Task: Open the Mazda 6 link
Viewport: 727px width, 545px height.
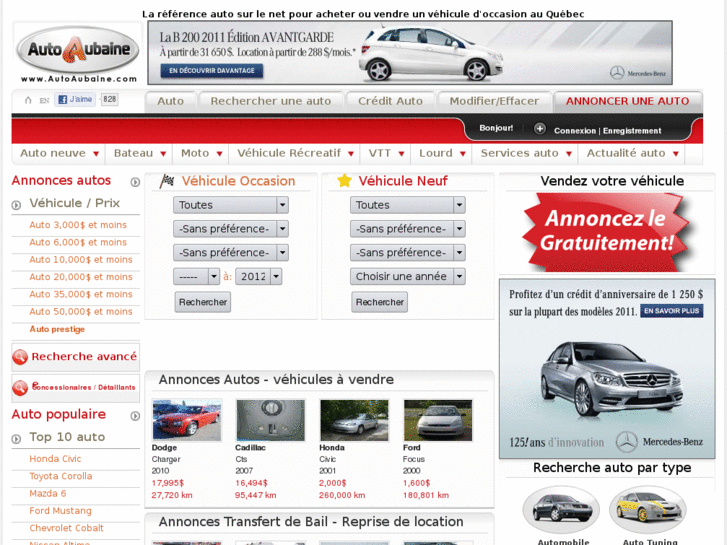Action: [48, 494]
